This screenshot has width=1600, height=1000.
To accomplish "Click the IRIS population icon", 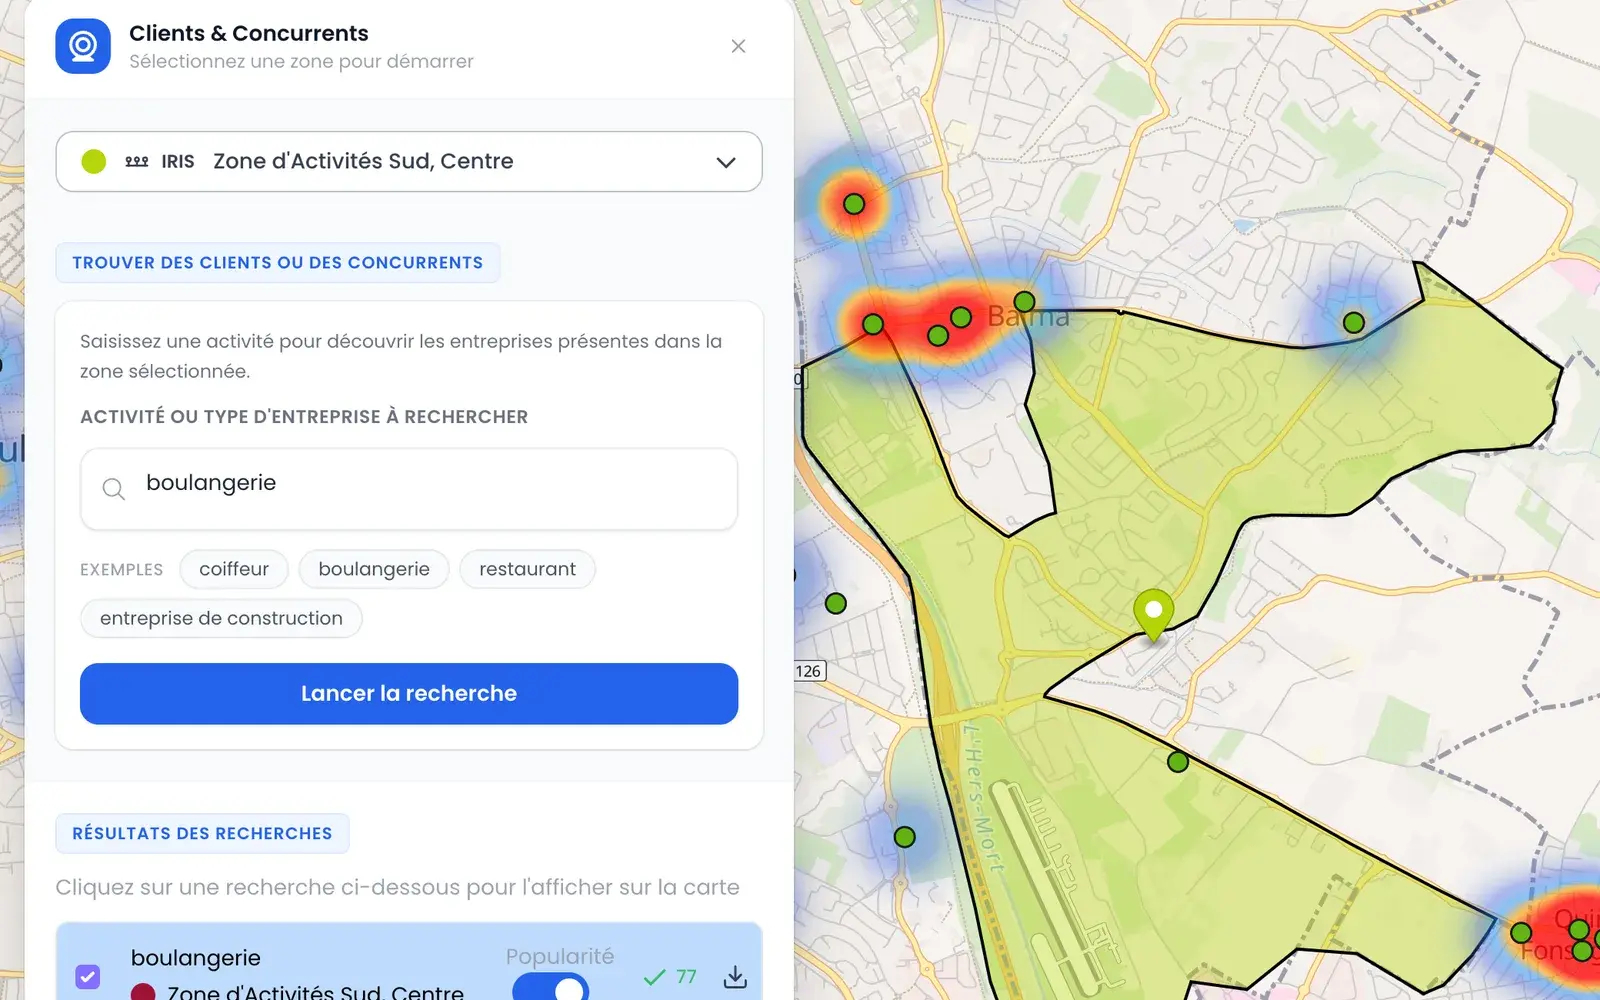I will 137,161.
